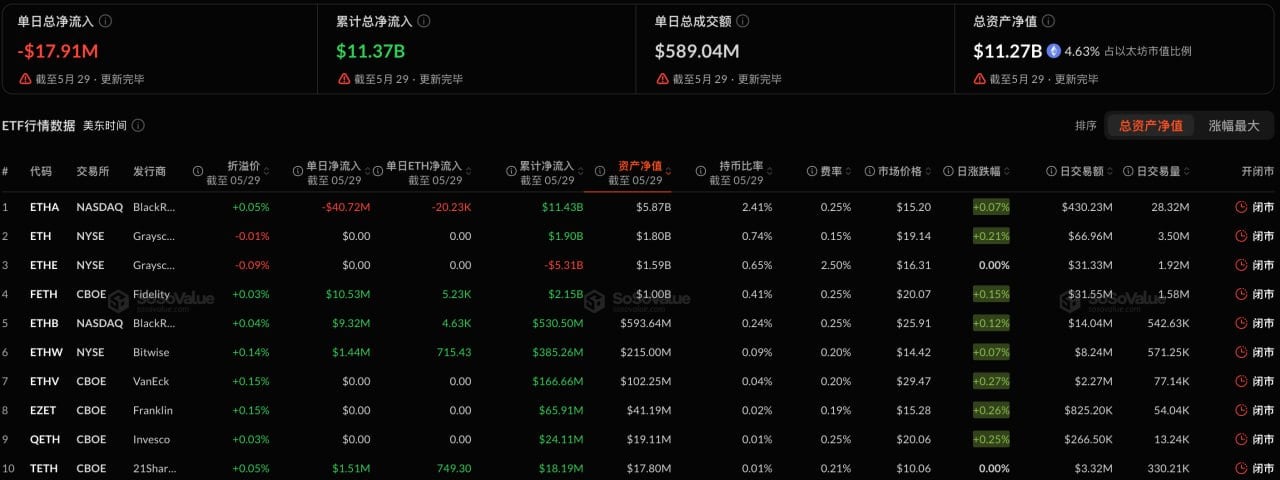Open info icon of 日交易量 column
The width and height of the screenshot is (1280, 480).
[1129, 171]
